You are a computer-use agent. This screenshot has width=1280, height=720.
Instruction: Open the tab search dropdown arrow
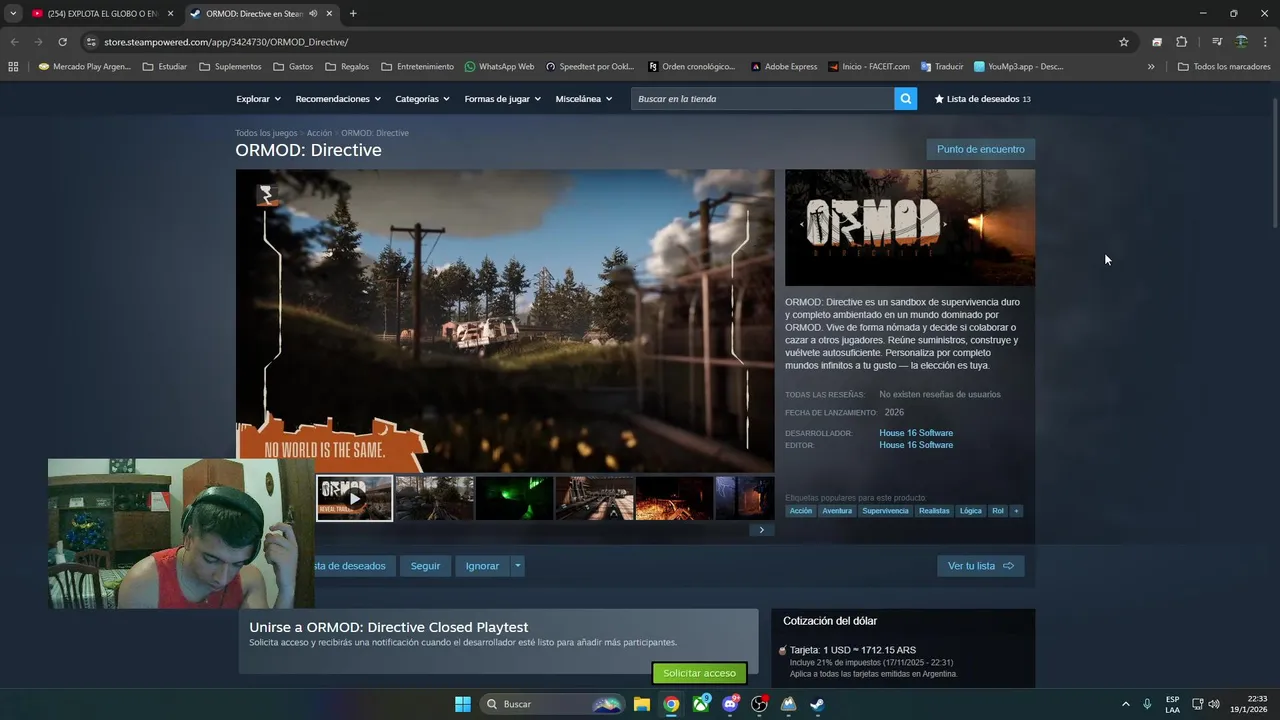pos(13,14)
